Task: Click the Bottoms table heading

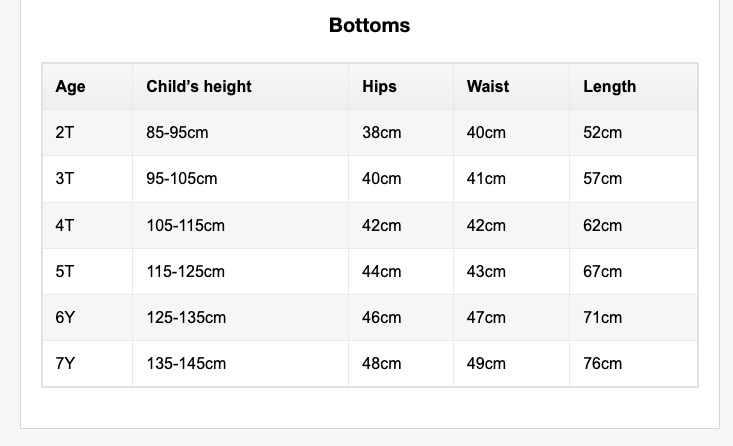Action: (369, 25)
